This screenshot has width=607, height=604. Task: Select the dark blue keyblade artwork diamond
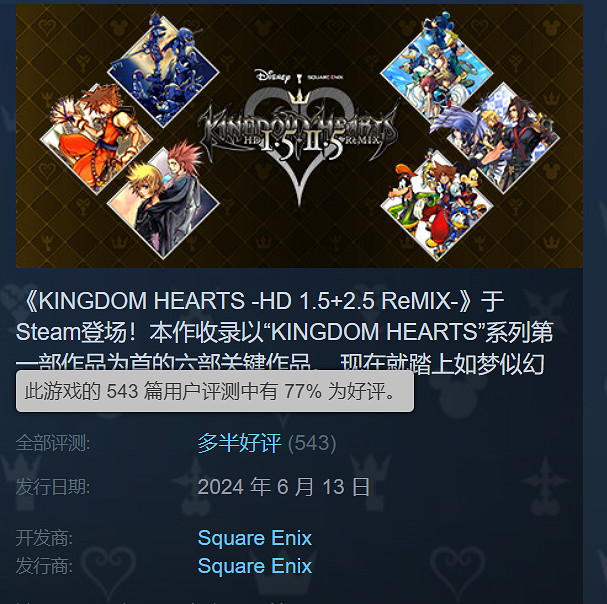pyautogui.click(x=163, y=71)
